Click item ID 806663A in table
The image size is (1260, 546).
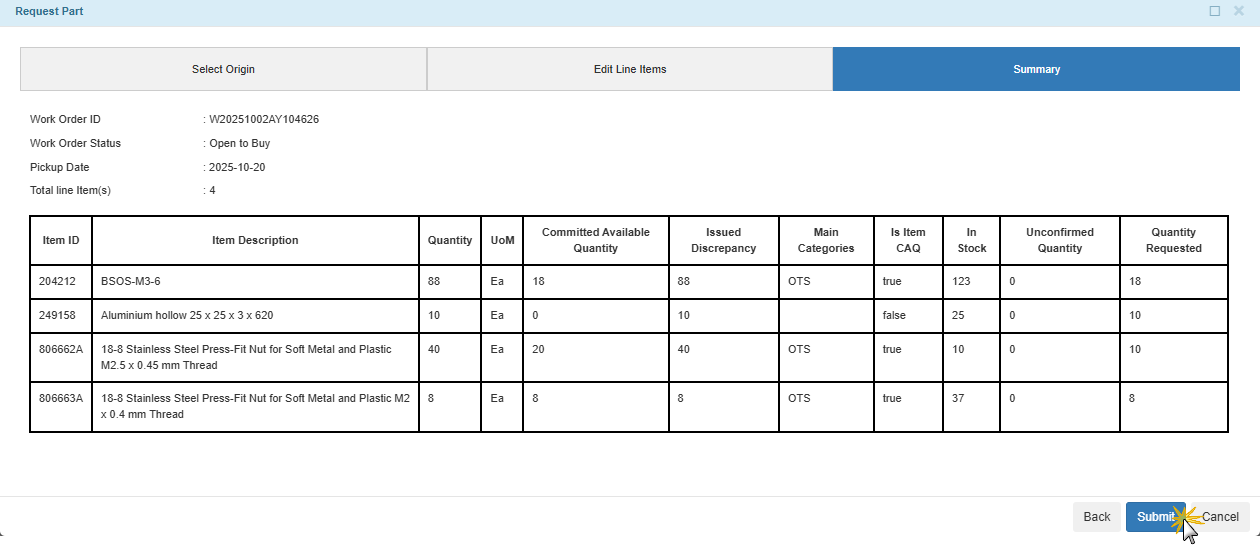click(61, 399)
